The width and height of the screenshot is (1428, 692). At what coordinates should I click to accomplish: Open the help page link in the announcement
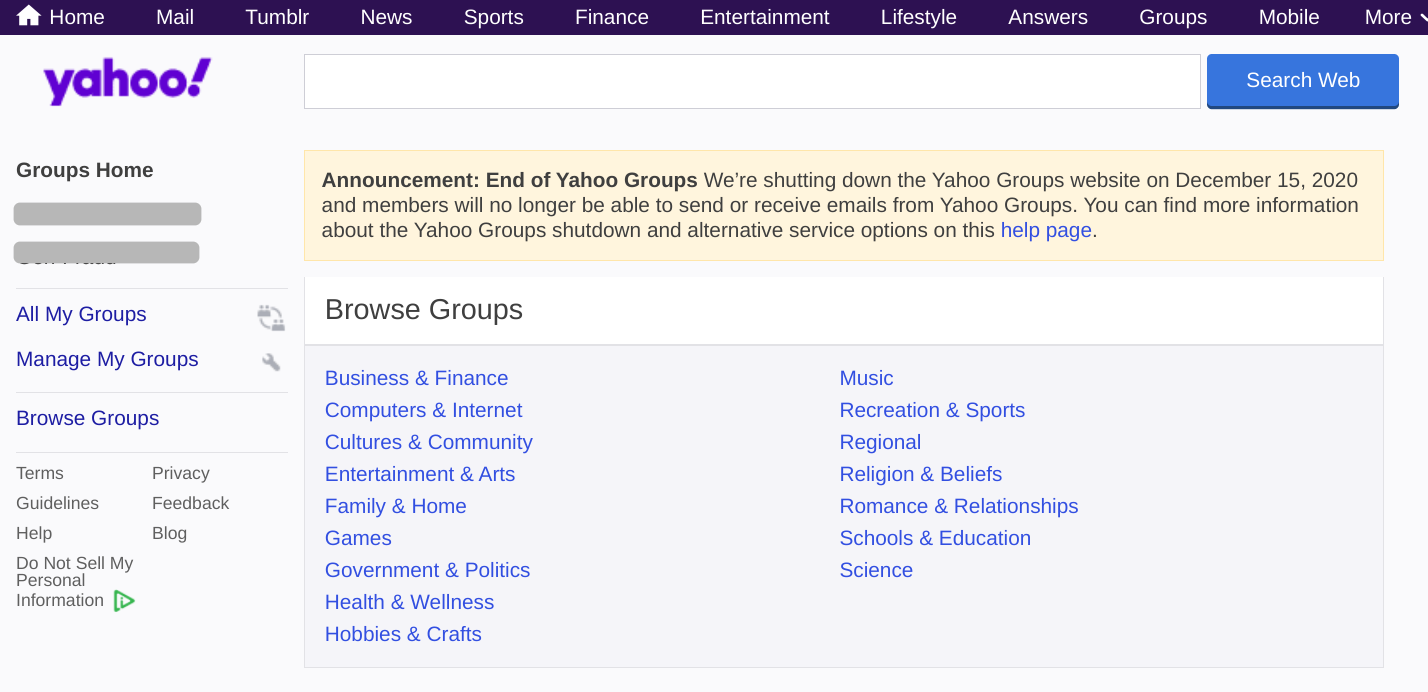(x=1045, y=230)
